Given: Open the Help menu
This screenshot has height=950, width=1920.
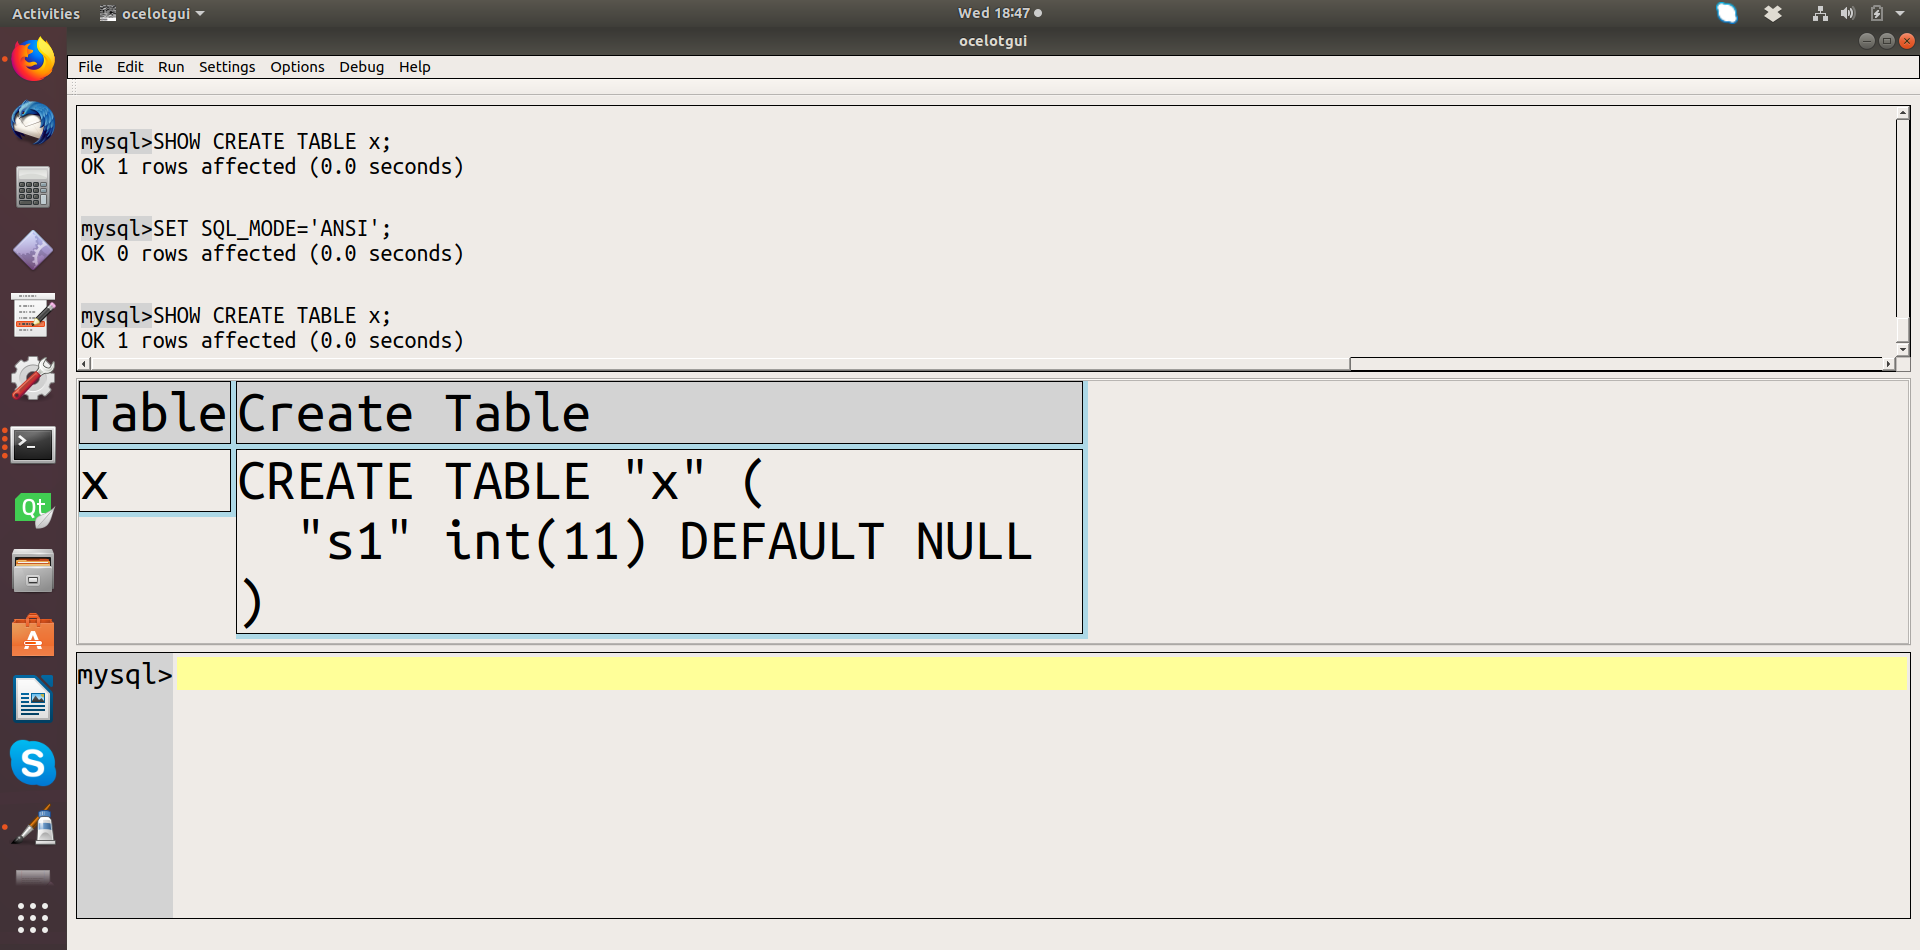Looking at the screenshot, I should point(414,67).
